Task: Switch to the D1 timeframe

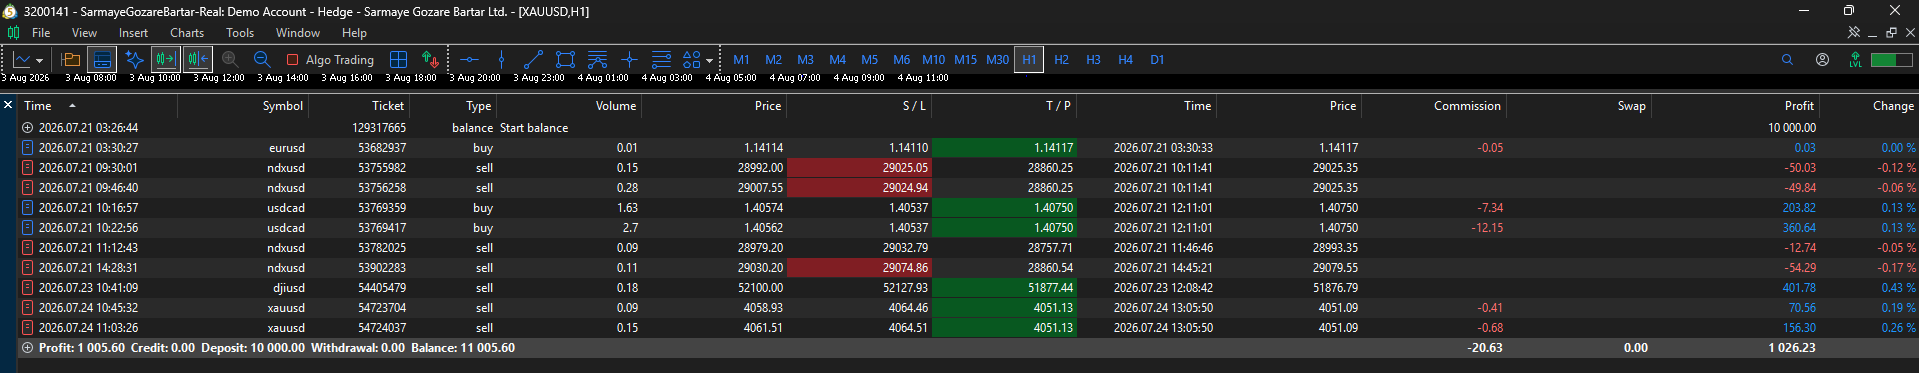Action: tap(1157, 60)
